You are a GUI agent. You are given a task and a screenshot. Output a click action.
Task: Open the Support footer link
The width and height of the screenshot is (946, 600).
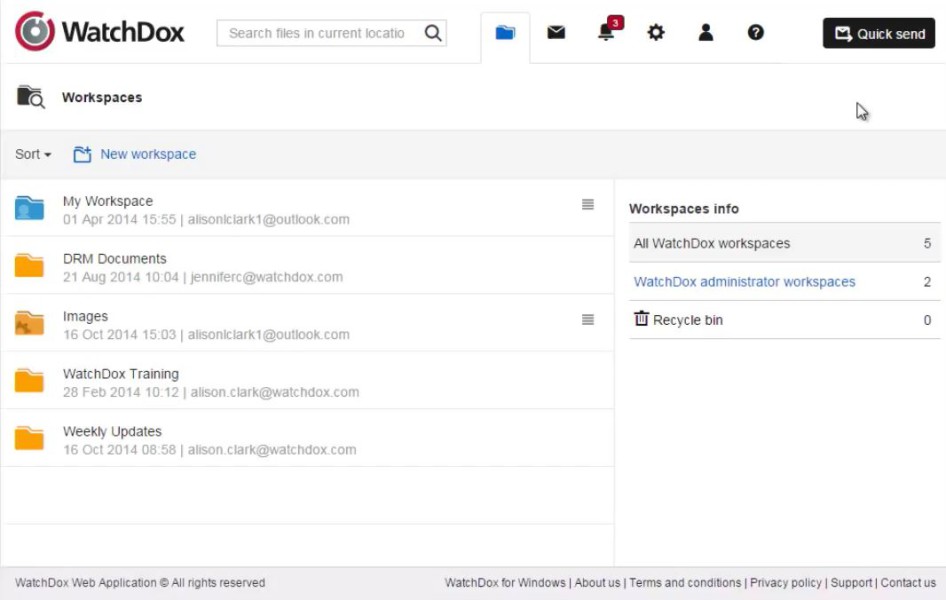(851, 583)
